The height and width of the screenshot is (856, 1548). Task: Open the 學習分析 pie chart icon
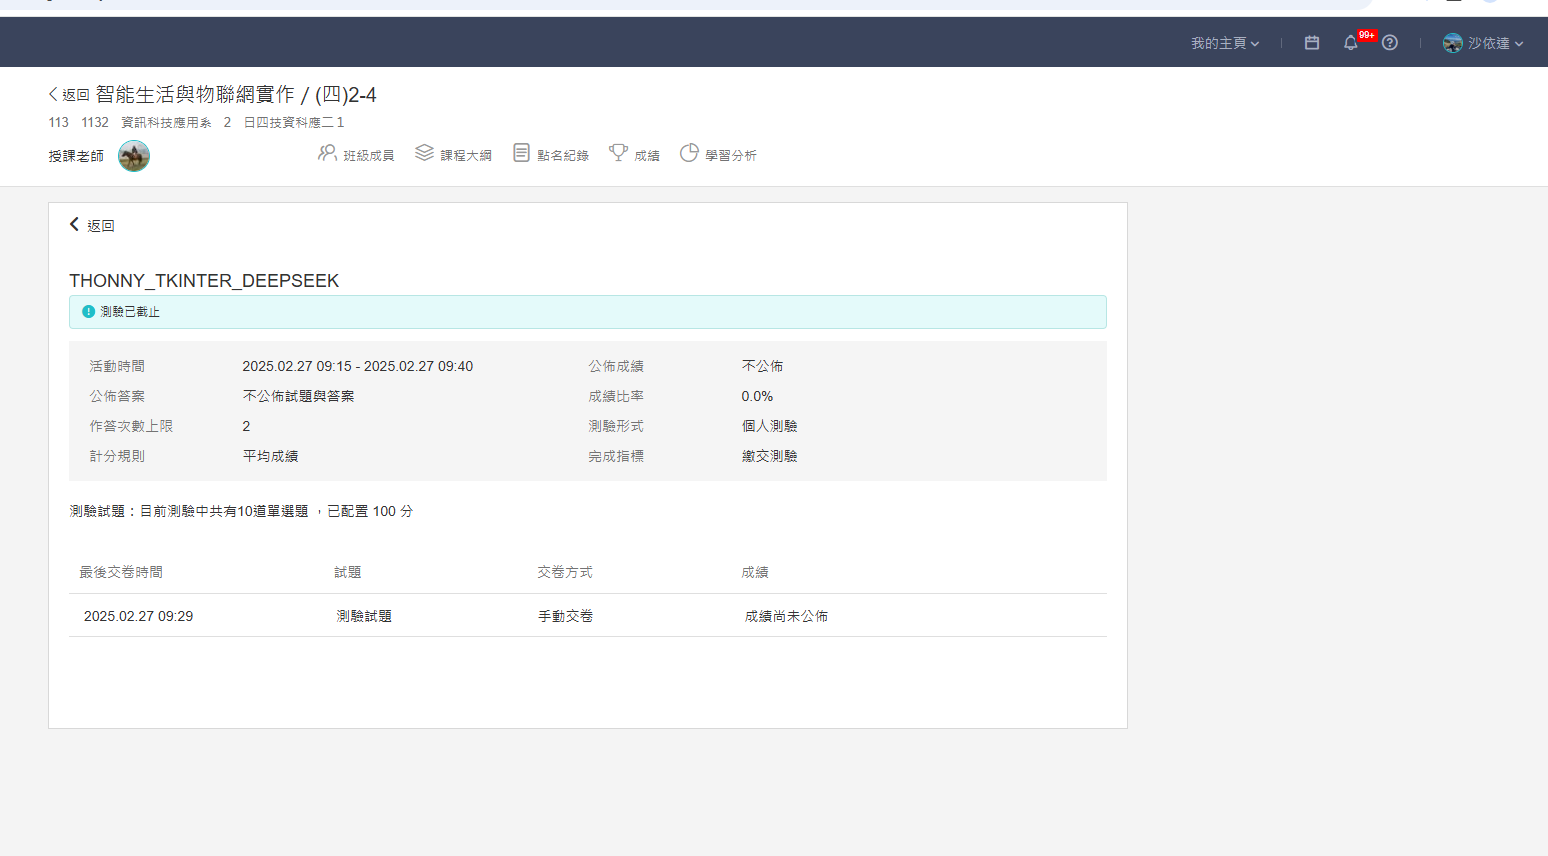689,153
